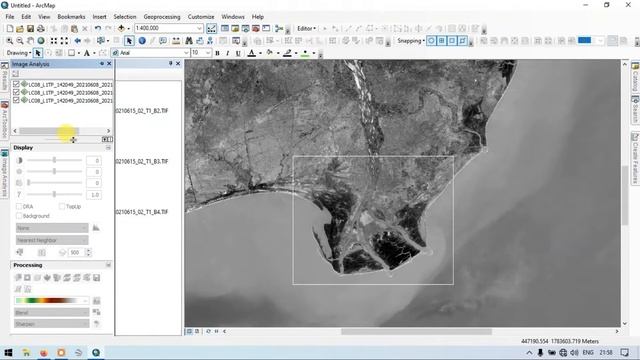Open the Nearest Neighbor resampling dropdown
640x360 pixels.
(x=52, y=240)
